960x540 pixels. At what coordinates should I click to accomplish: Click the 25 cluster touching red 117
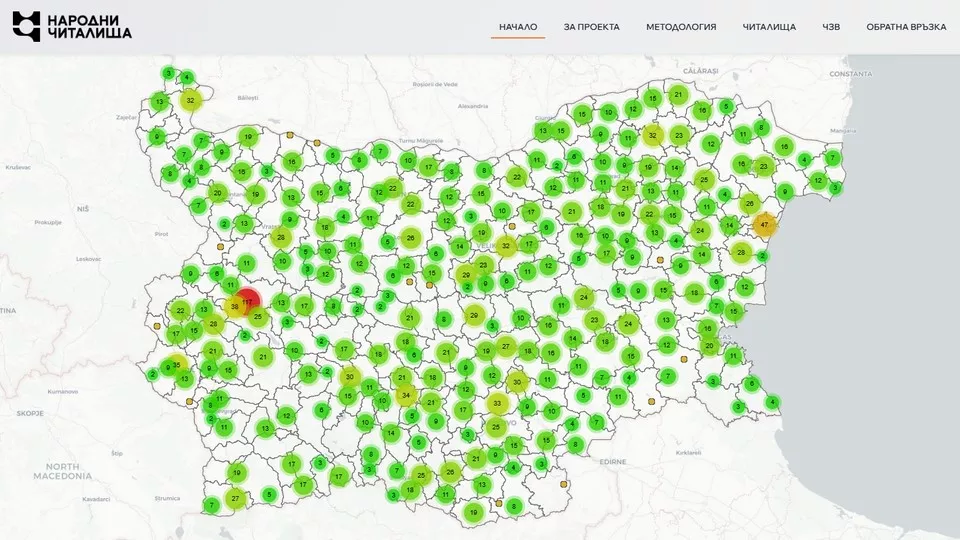(258, 318)
